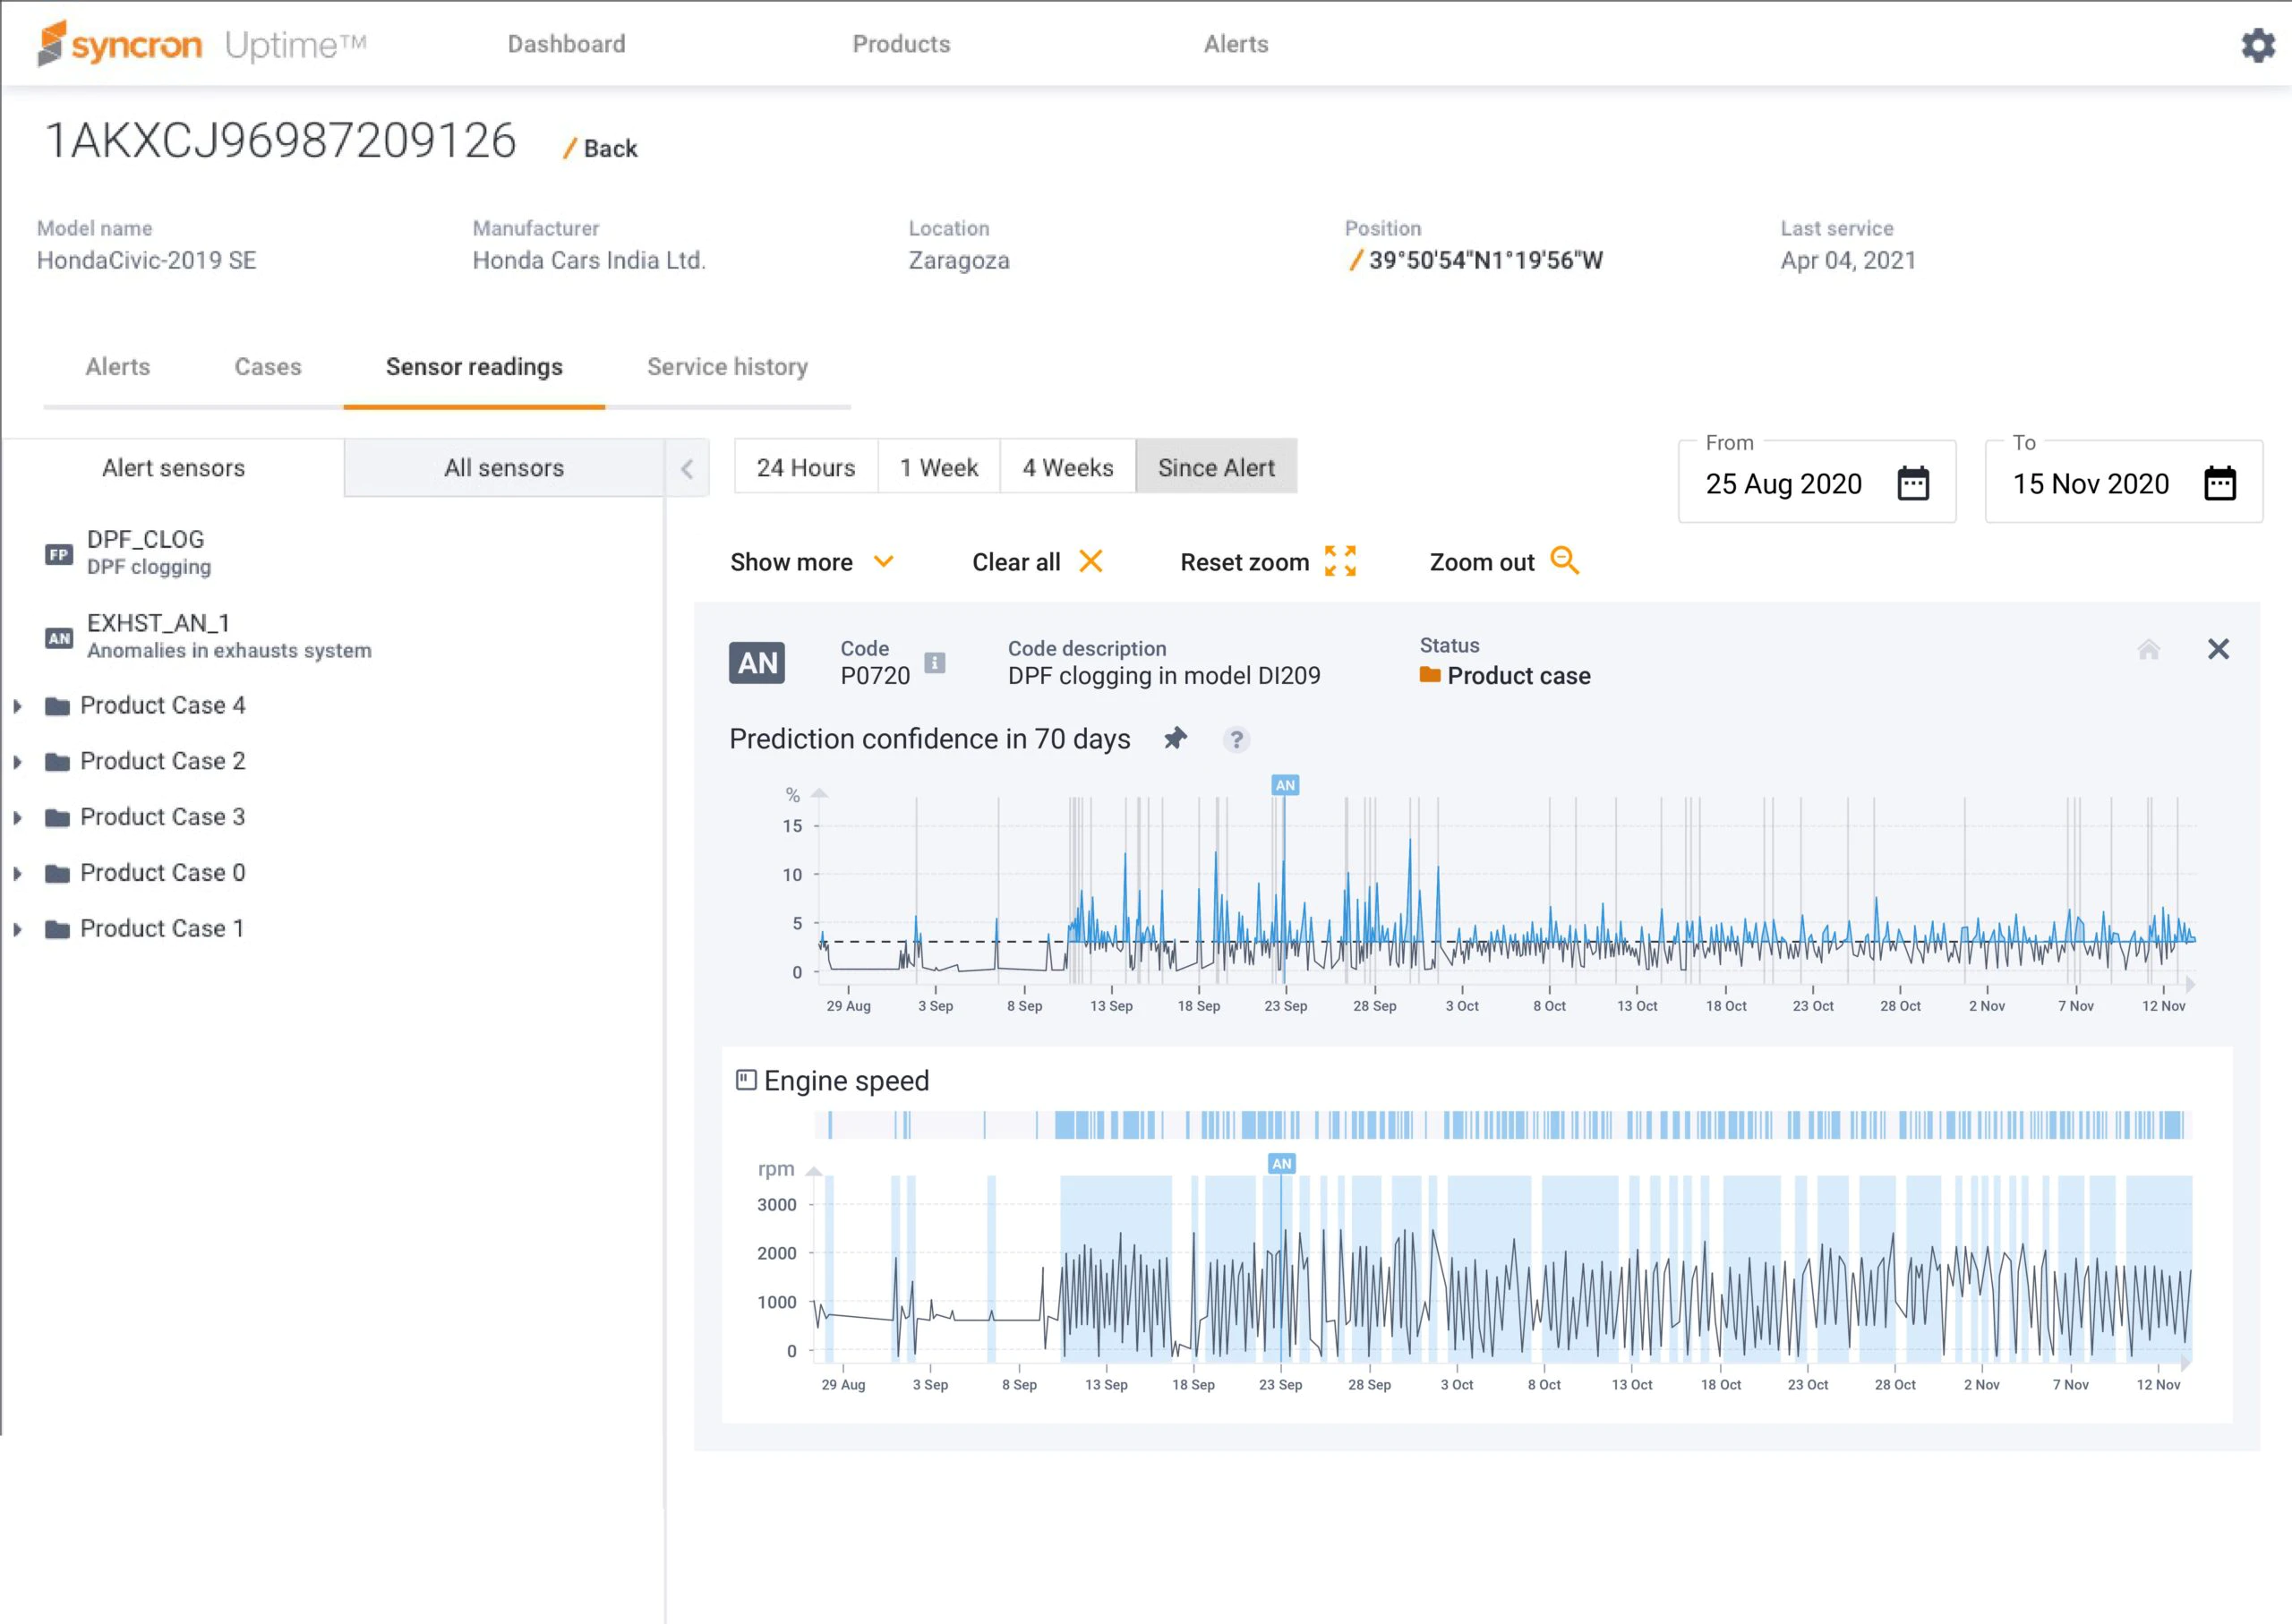Image resolution: width=2292 pixels, height=1624 pixels.
Task: Click the AN badge in alert header
Action: (757, 663)
